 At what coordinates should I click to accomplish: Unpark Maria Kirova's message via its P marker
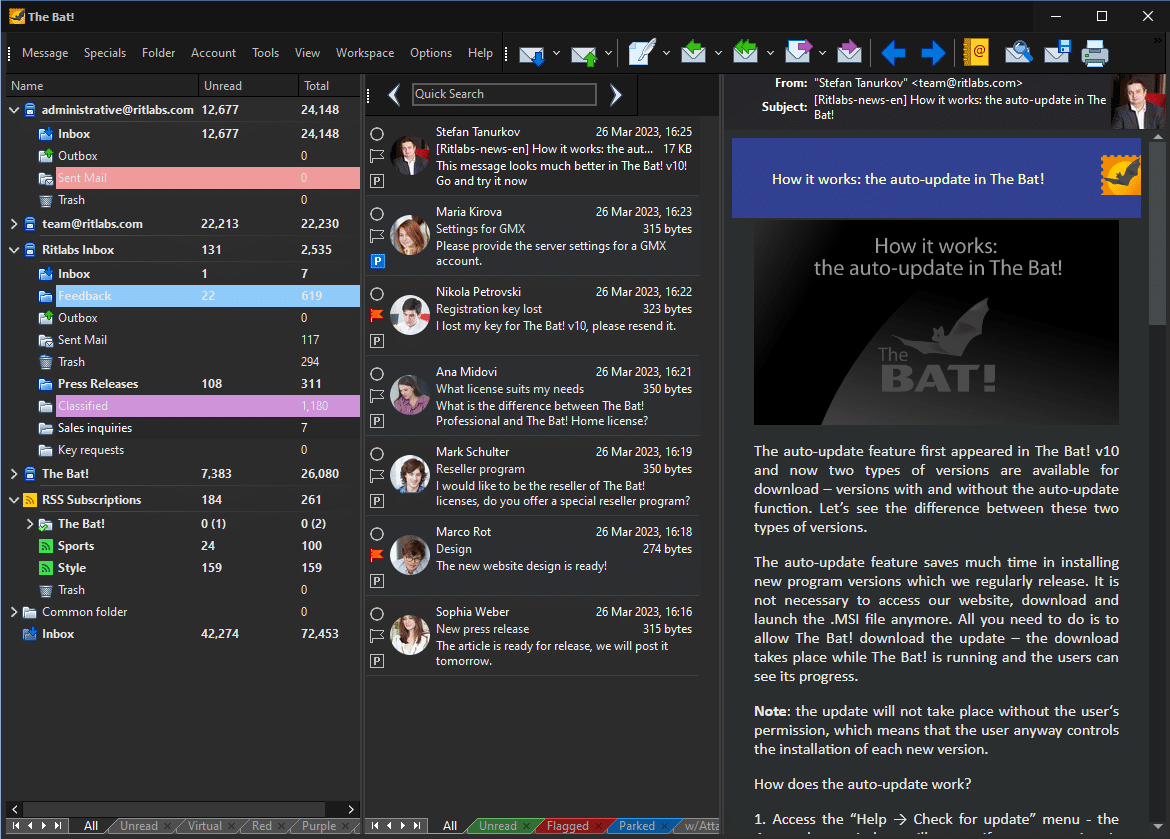coord(376,261)
